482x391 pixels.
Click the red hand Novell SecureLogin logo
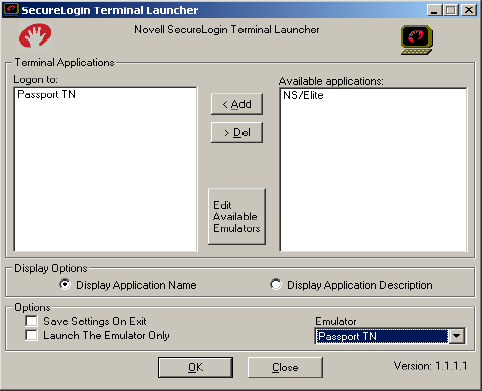(x=35, y=36)
